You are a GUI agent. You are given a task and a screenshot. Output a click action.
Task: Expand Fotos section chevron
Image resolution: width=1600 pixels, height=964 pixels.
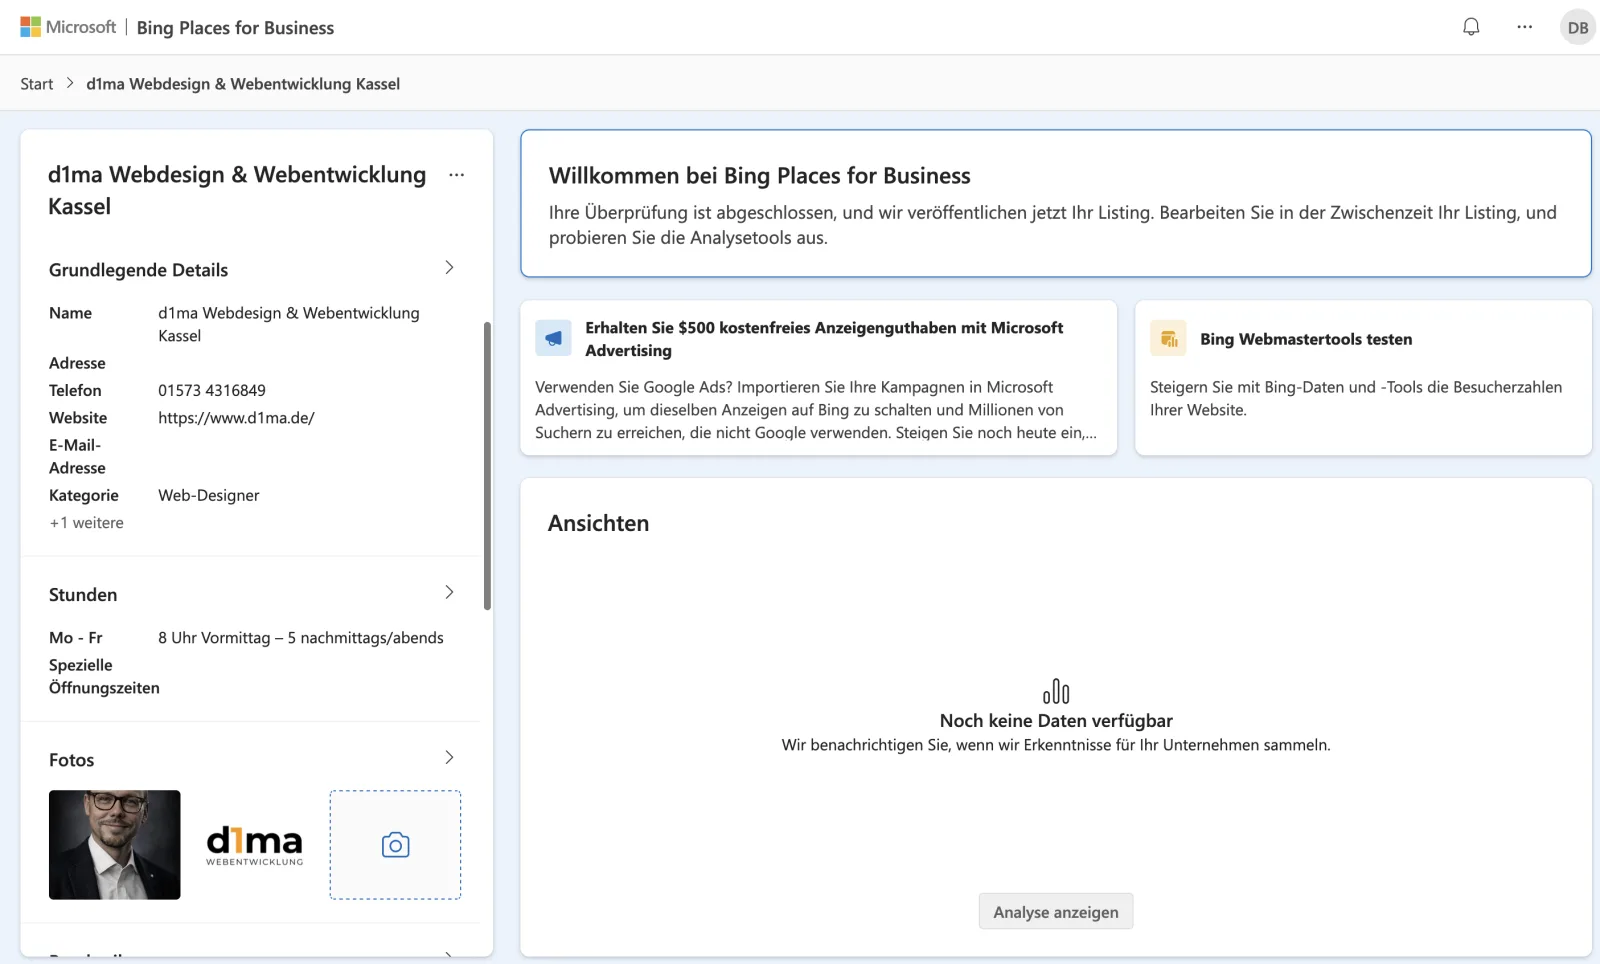tap(449, 758)
